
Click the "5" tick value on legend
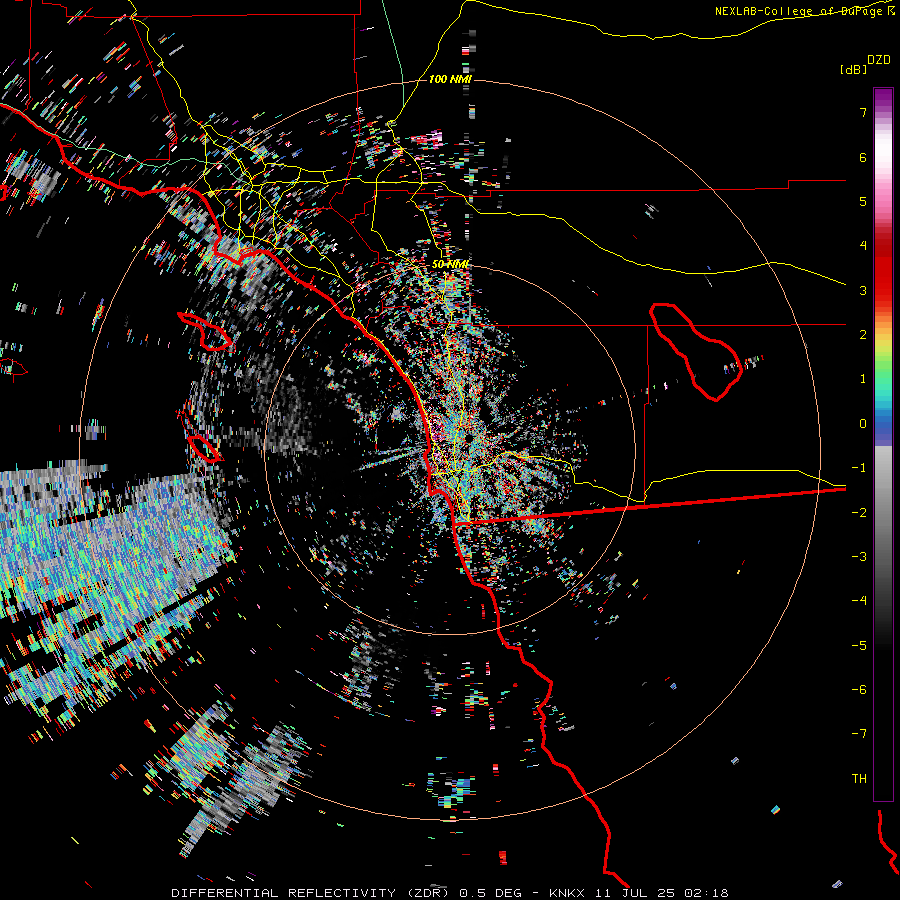863,201
